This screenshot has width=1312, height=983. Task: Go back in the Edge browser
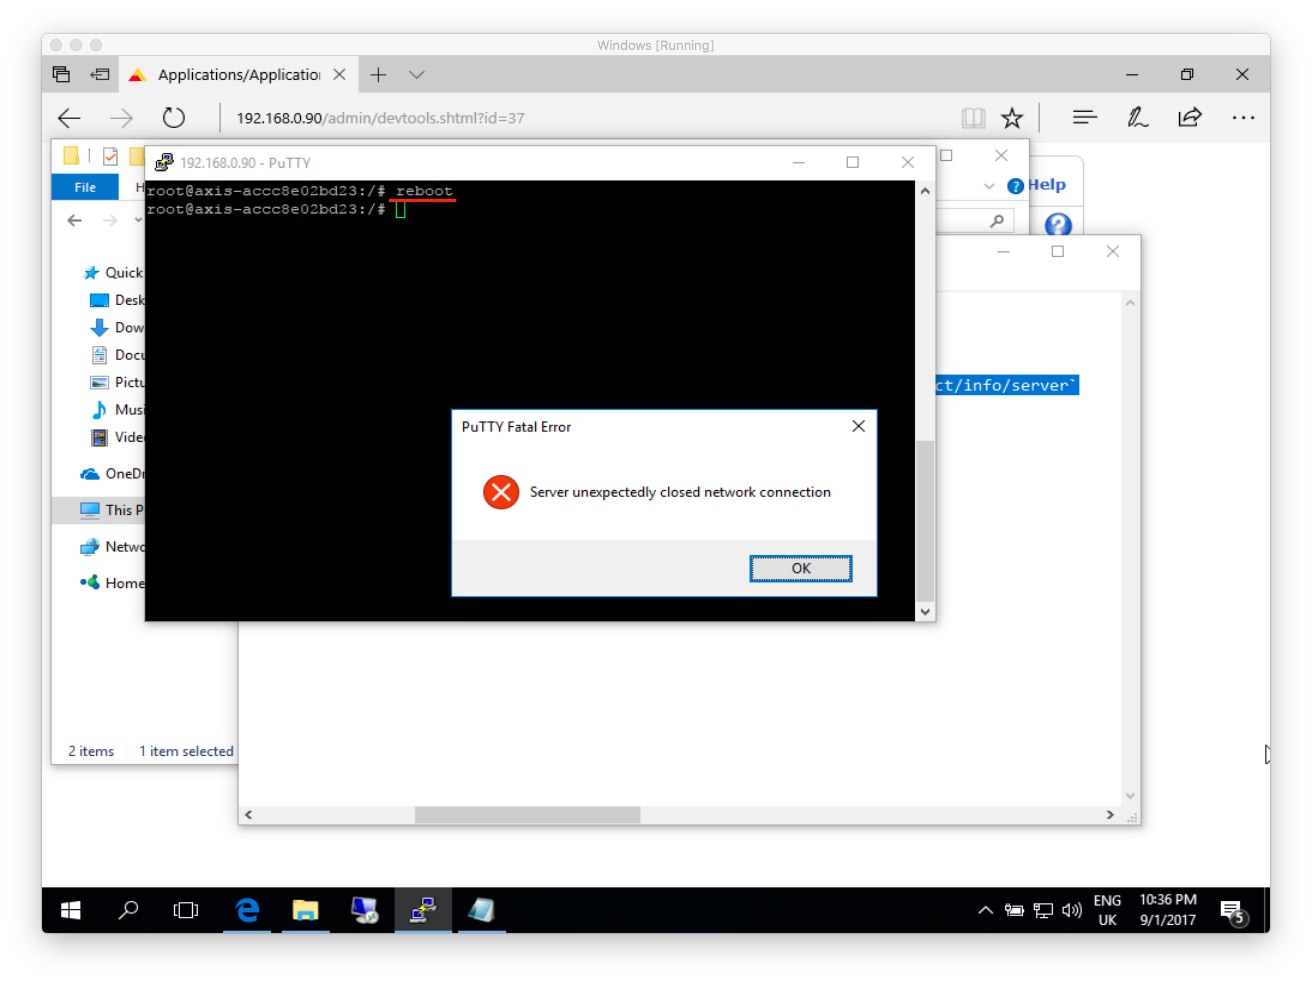point(69,118)
